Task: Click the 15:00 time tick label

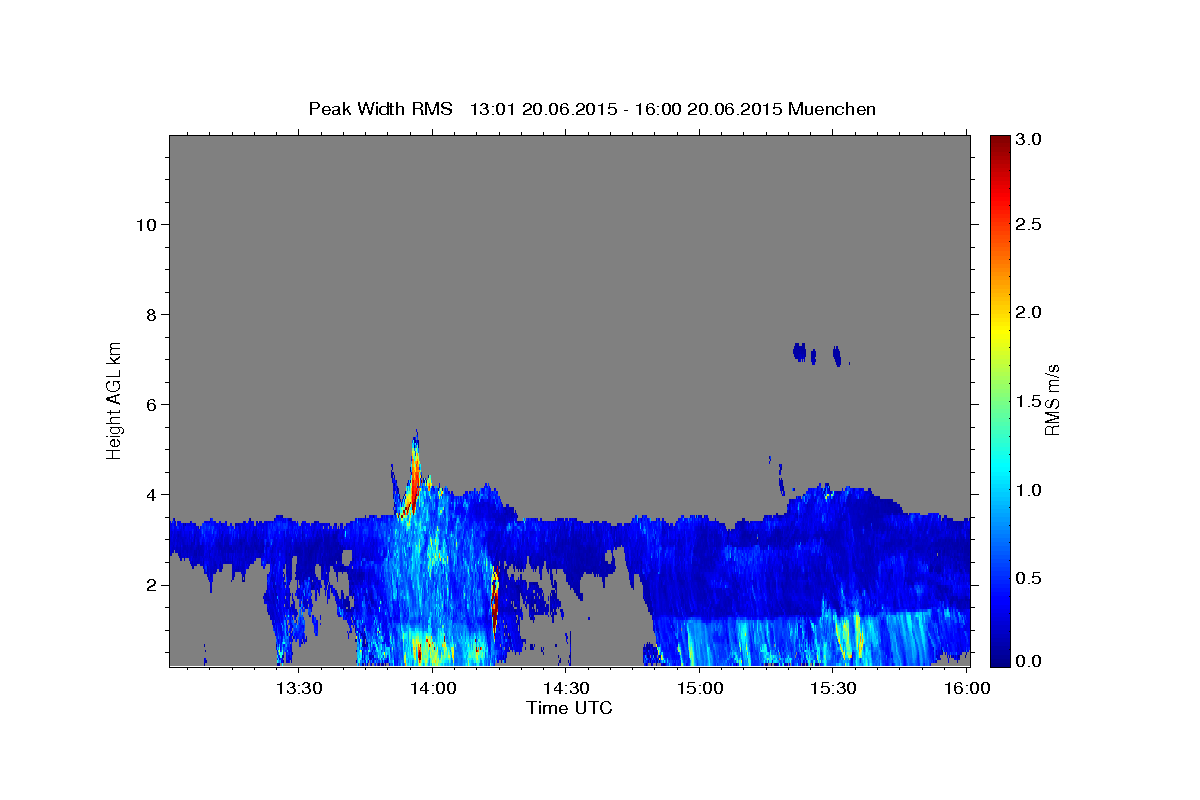Action: point(699,688)
